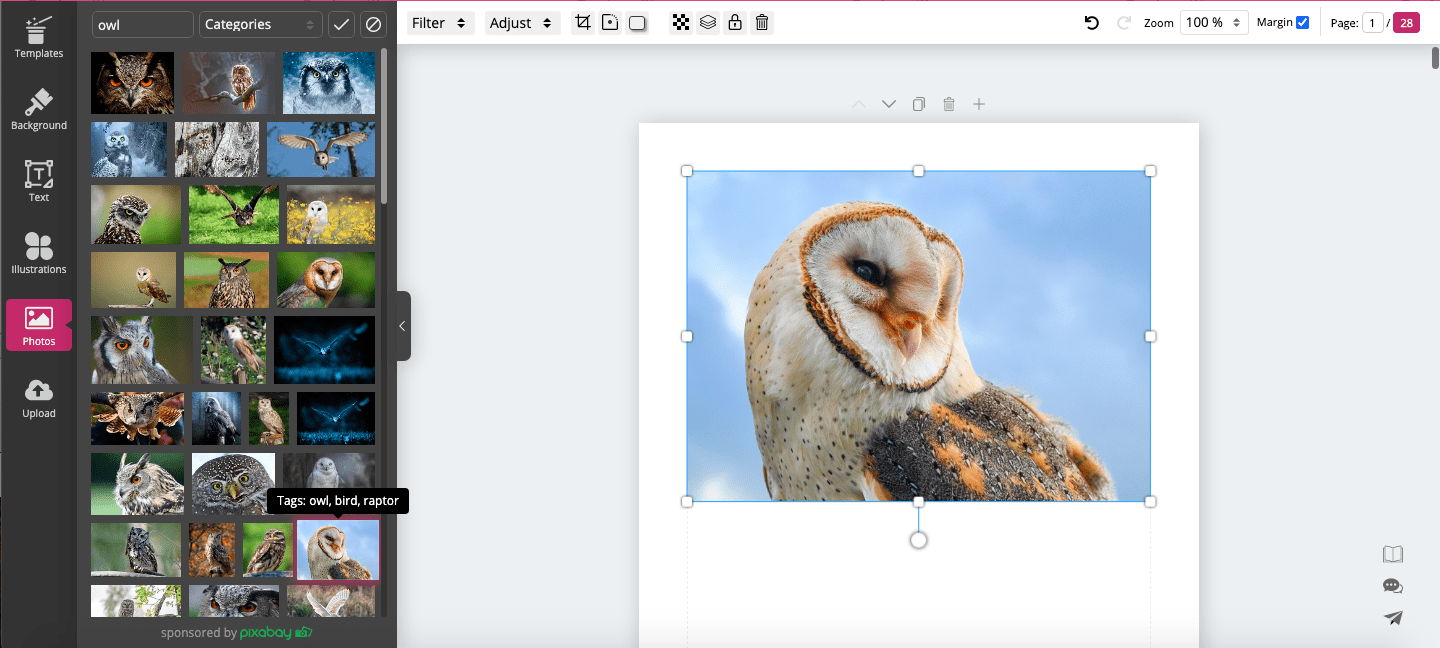Click the total pages 28 button
1440x648 pixels.
pyautogui.click(x=1406, y=22)
